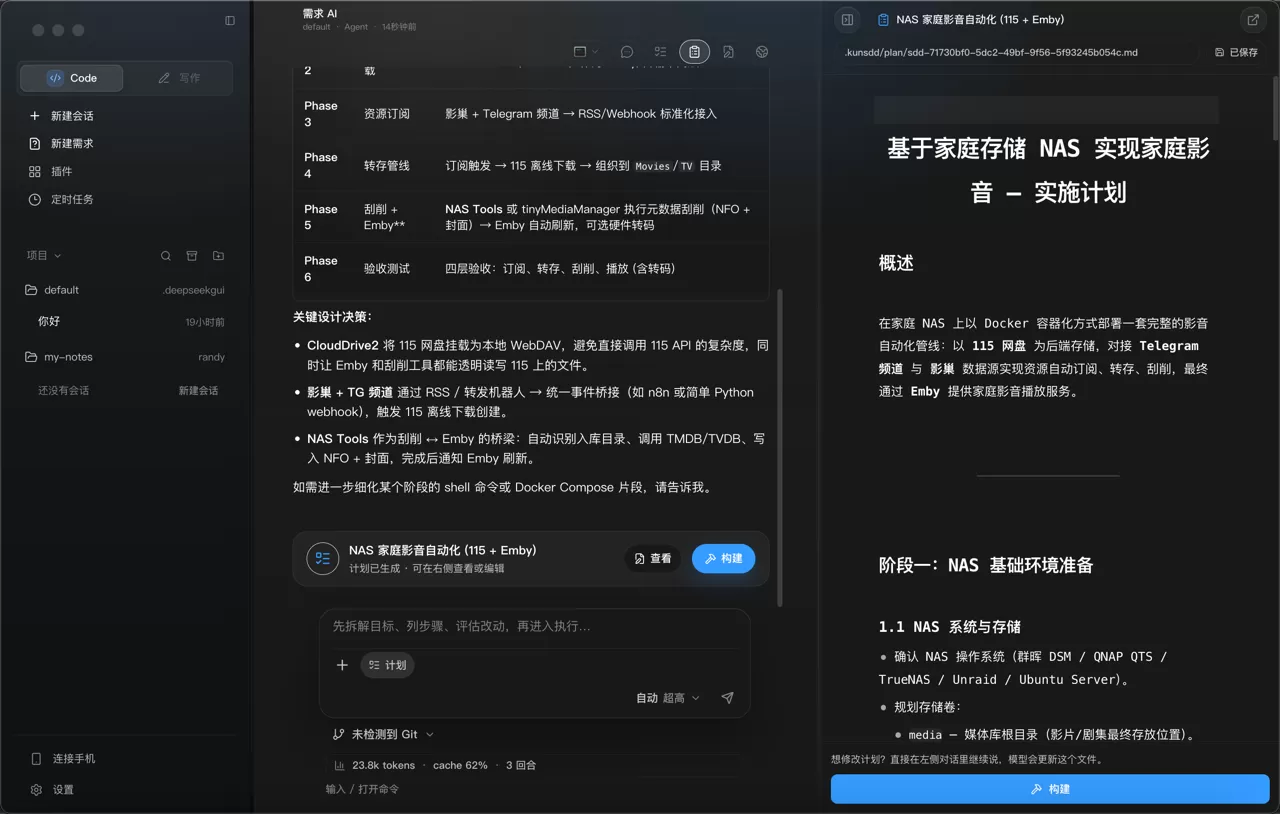Toggle the left sidebar collapse icon
This screenshot has height=814, width=1280.
click(230, 20)
